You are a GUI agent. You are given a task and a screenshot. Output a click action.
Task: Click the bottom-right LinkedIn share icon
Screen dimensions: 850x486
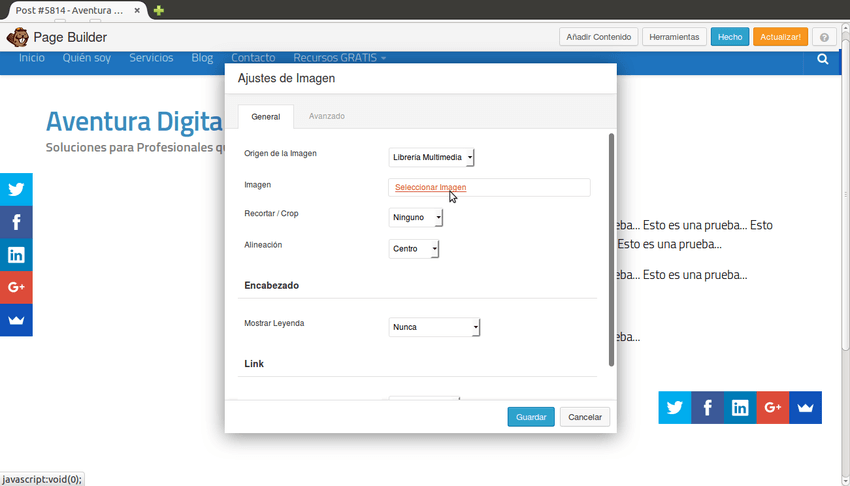click(740, 407)
